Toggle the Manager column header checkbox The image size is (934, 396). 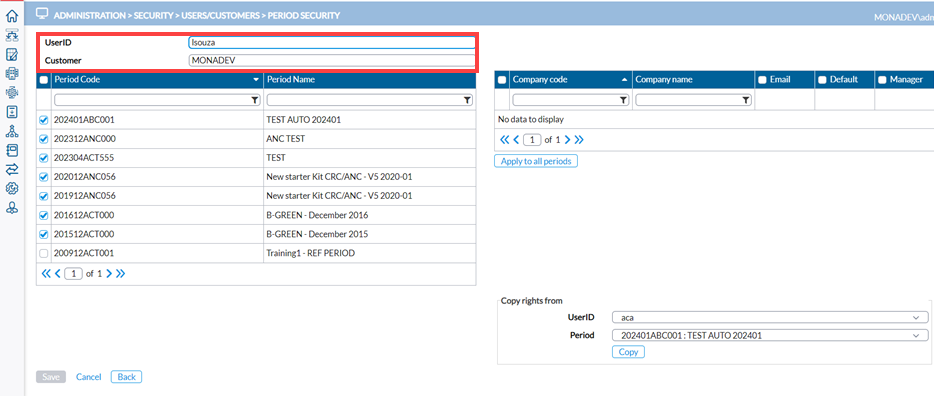[882, 80]
